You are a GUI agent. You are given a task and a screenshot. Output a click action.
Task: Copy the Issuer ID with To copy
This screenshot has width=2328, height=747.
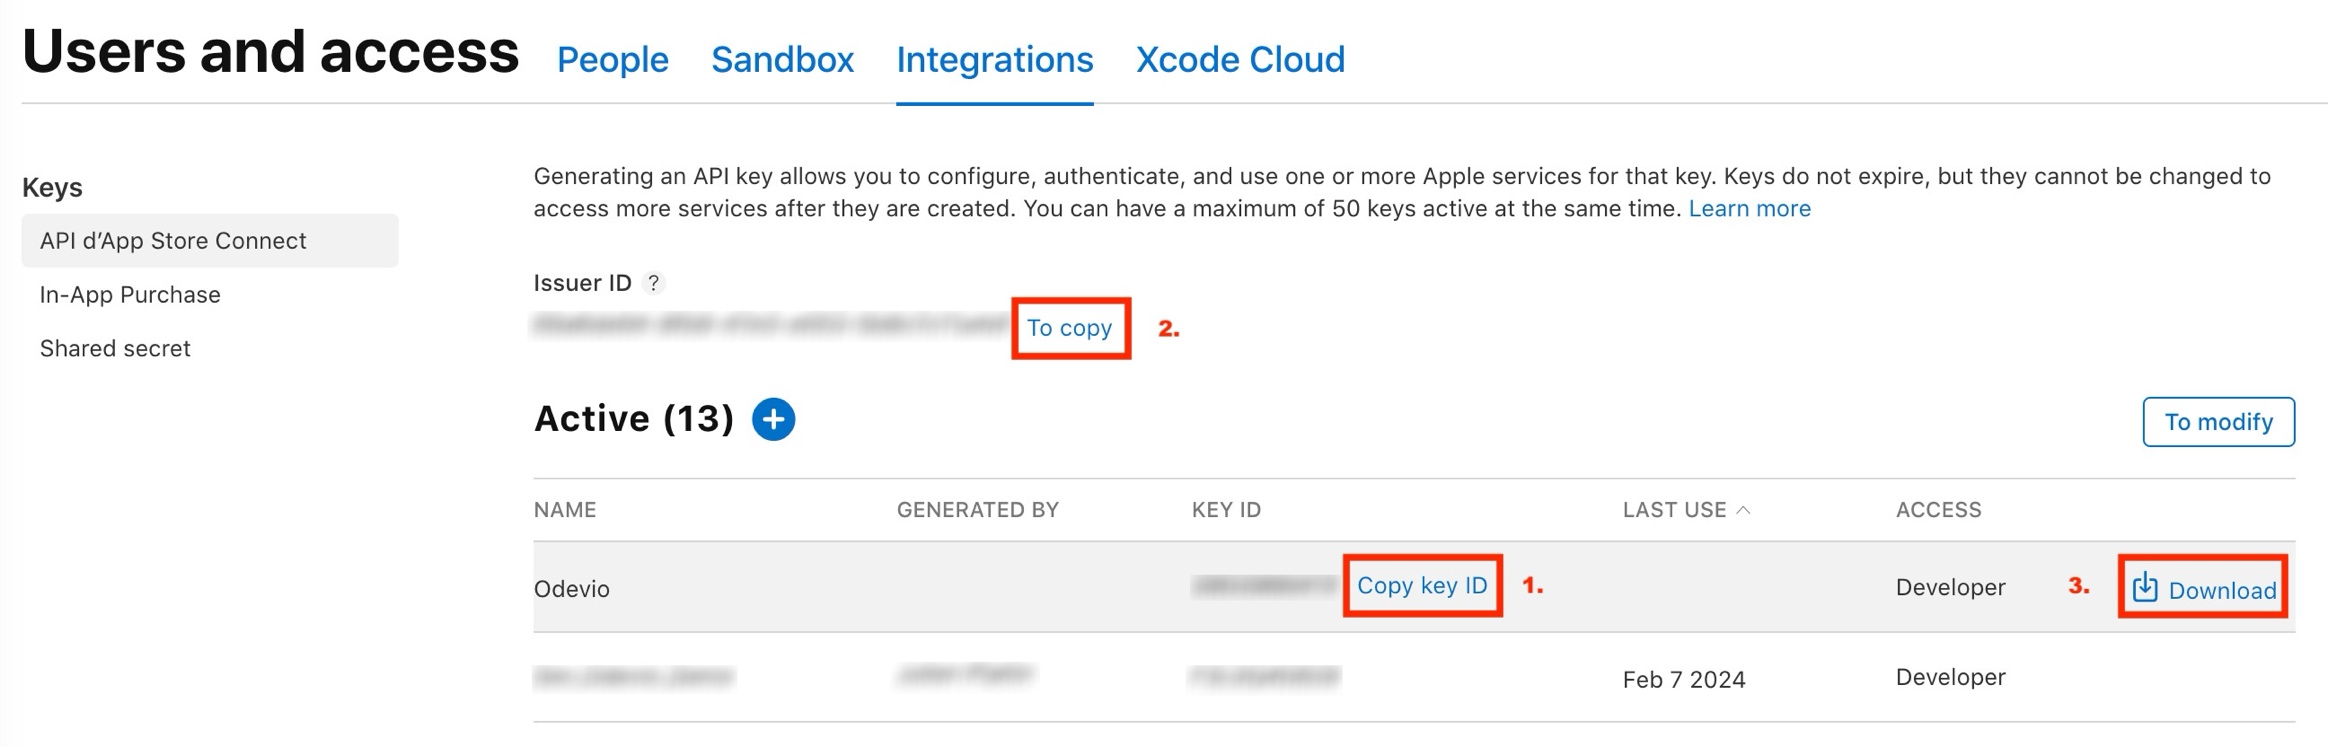tap(1069, 328)
